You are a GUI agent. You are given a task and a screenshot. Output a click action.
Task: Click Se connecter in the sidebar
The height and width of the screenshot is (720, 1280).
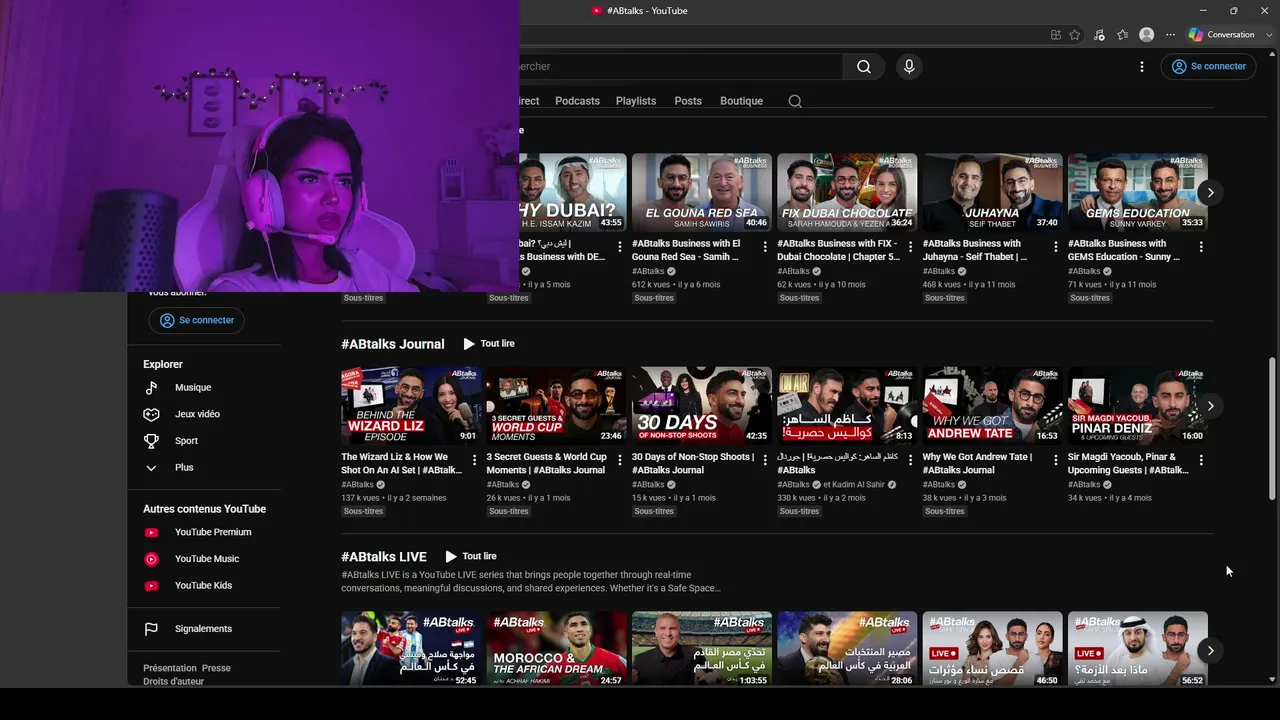tap(197, 321)
